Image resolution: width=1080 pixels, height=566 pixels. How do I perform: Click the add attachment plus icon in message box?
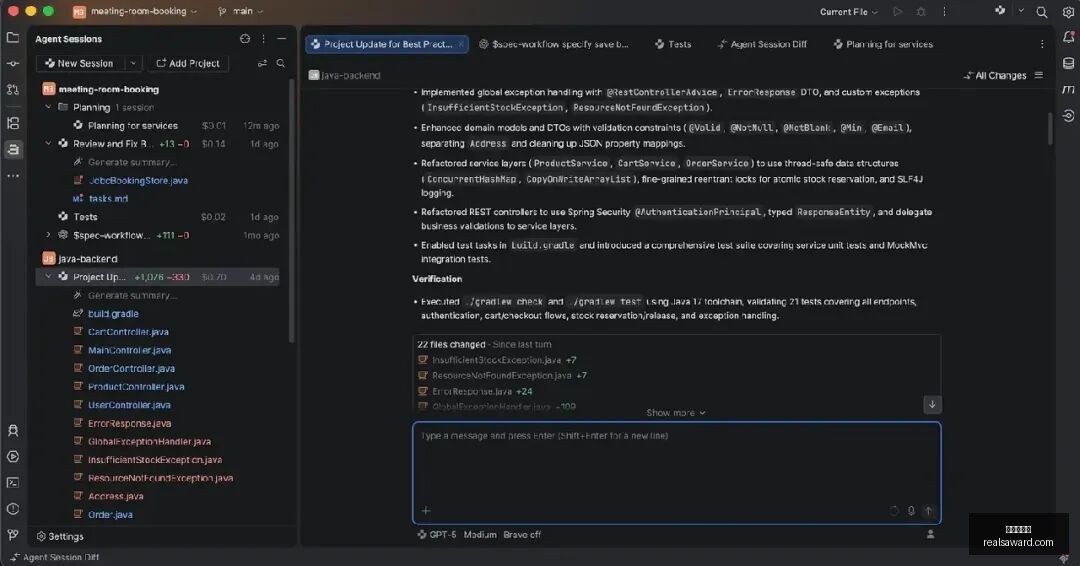pos(426,510)
